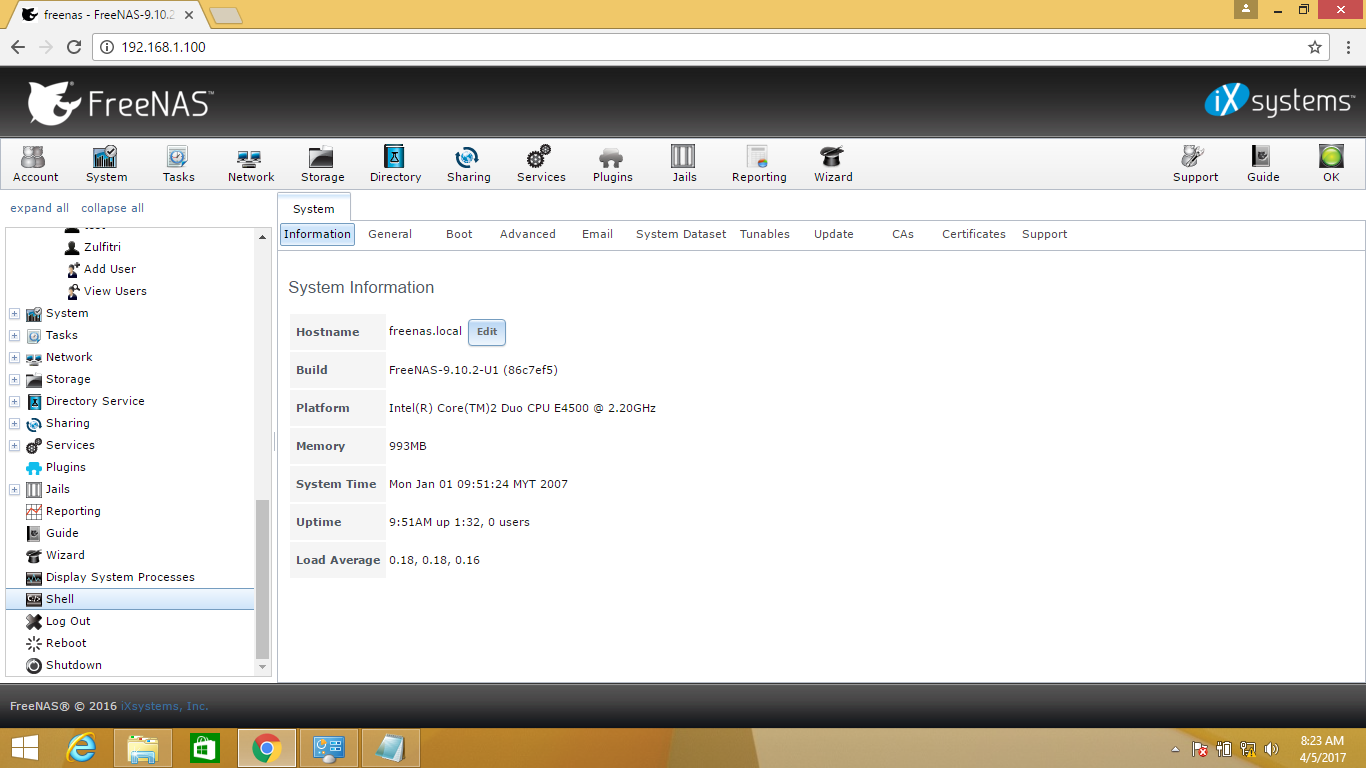Screen dimensions: 1366x768
Task: Bookmark this page with the star
Action: (1315, 47)
